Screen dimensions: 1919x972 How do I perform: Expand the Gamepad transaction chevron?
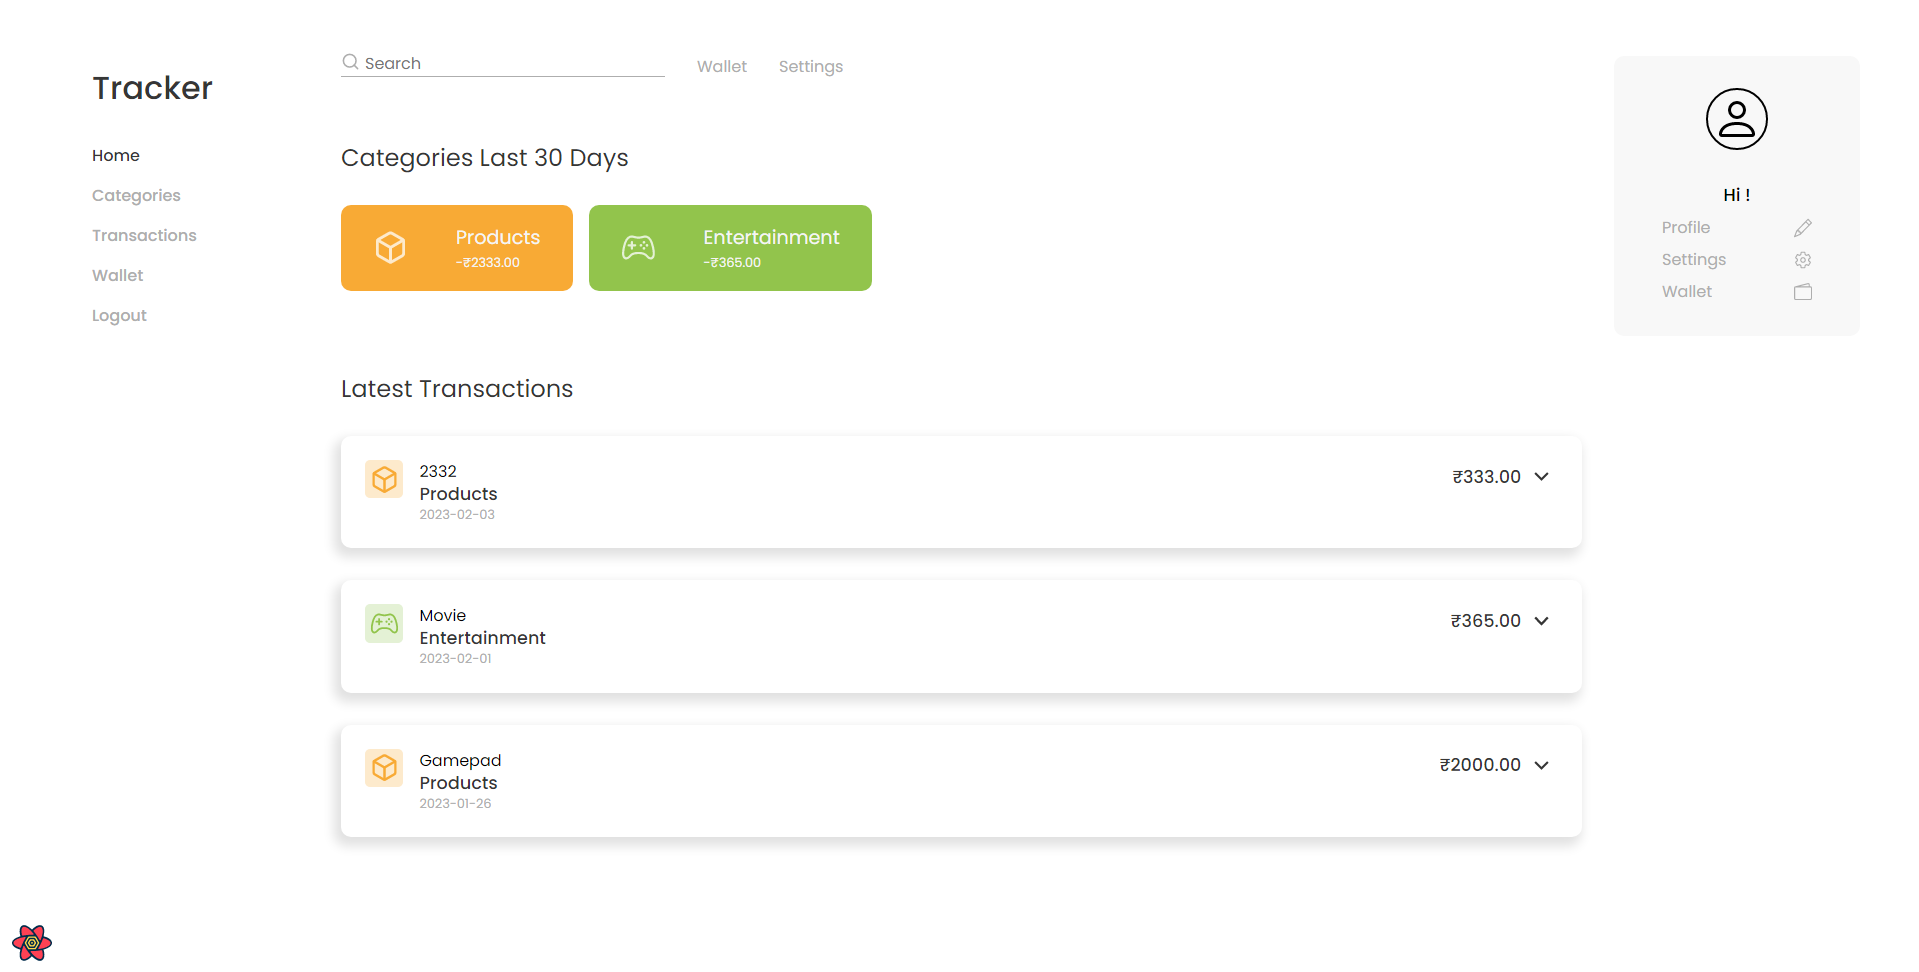point(1541,765)
